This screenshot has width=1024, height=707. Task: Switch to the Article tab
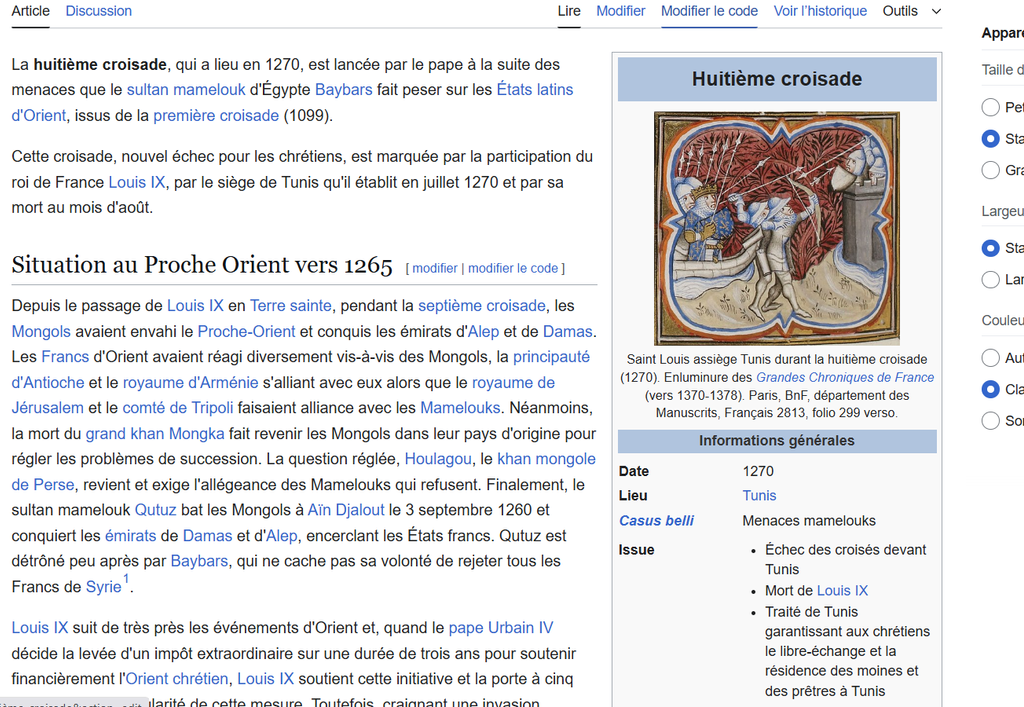[31, 11]
